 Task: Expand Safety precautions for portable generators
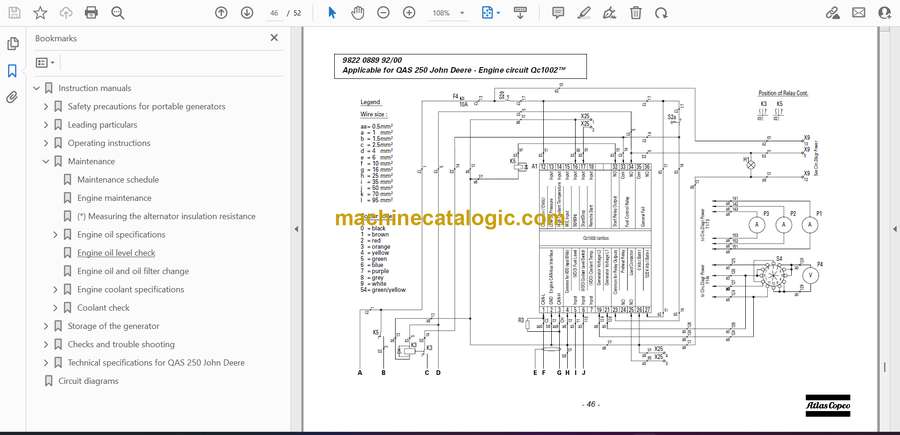pos(46,107)
